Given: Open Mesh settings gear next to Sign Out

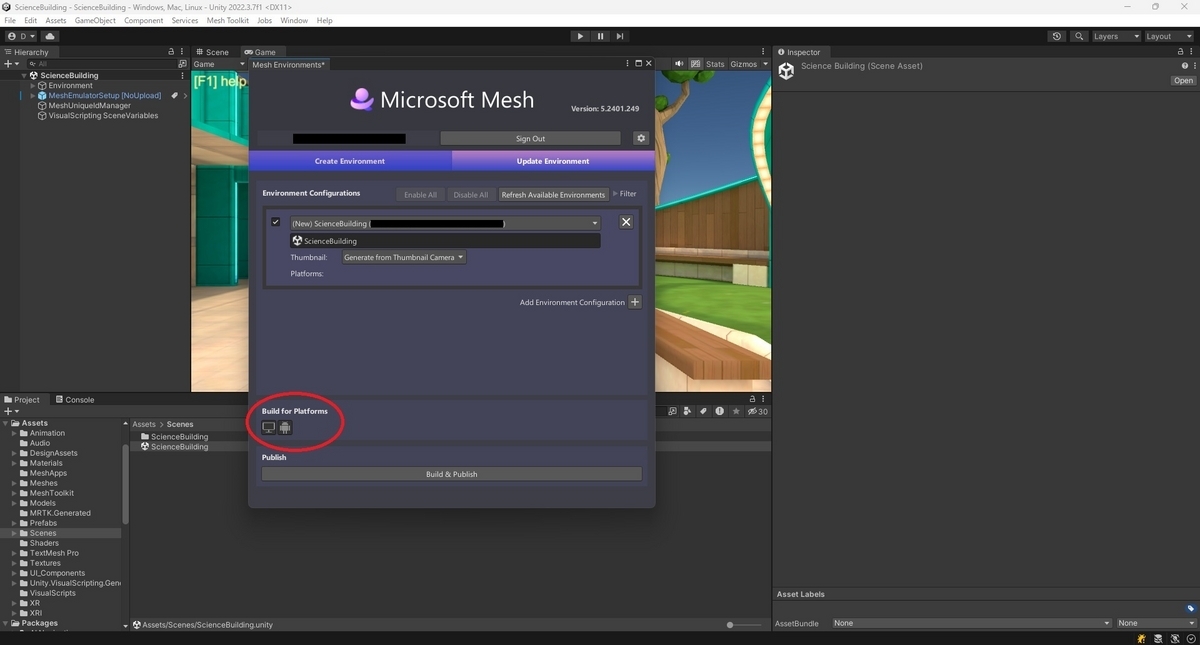Looking at the screenshot, I should point(641,138).
